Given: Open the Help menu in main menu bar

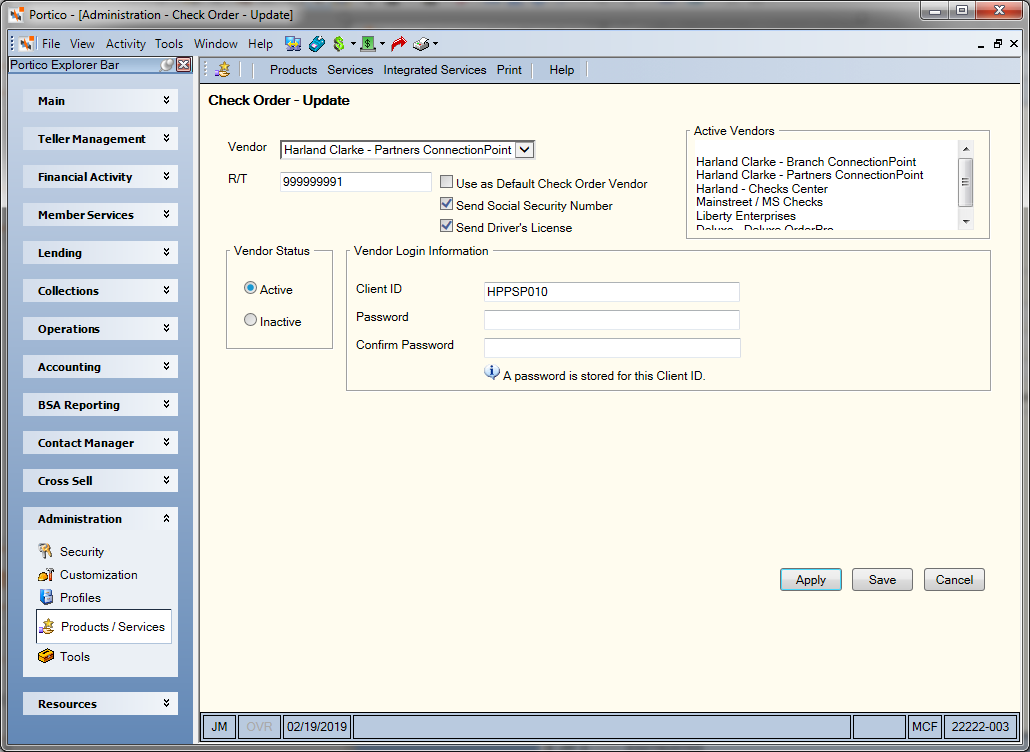Looking at the screenshot, I should click(260, 44).
